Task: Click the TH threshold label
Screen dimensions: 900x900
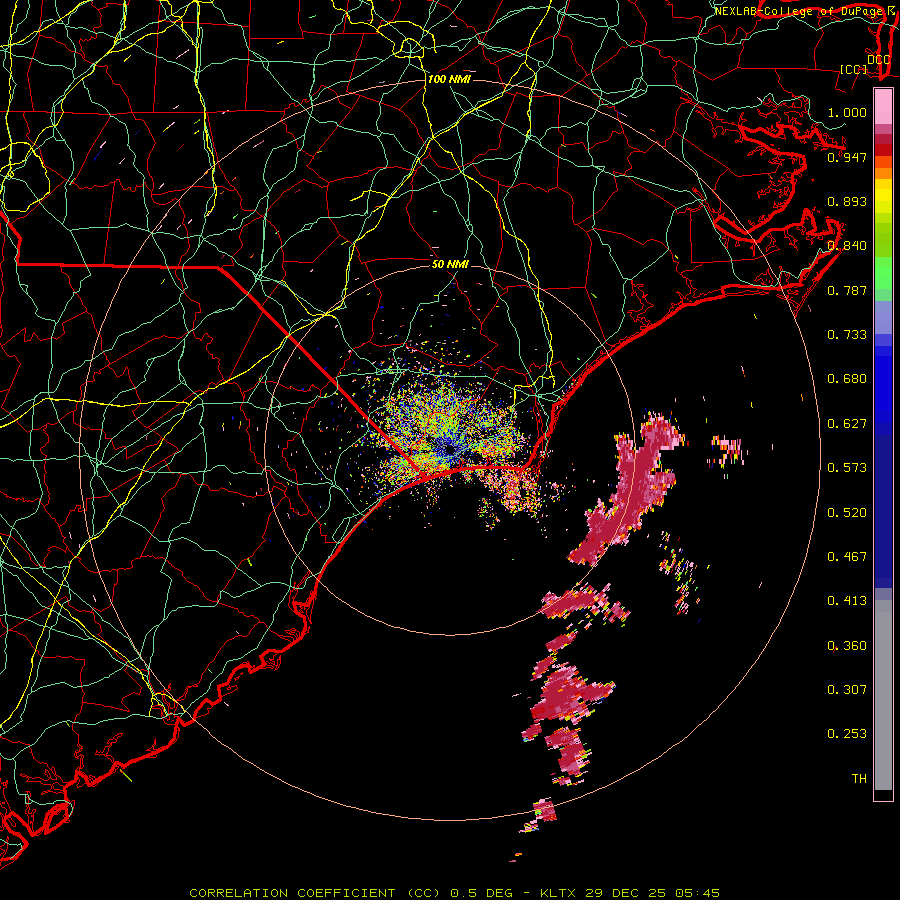Action: coord(859,779)
